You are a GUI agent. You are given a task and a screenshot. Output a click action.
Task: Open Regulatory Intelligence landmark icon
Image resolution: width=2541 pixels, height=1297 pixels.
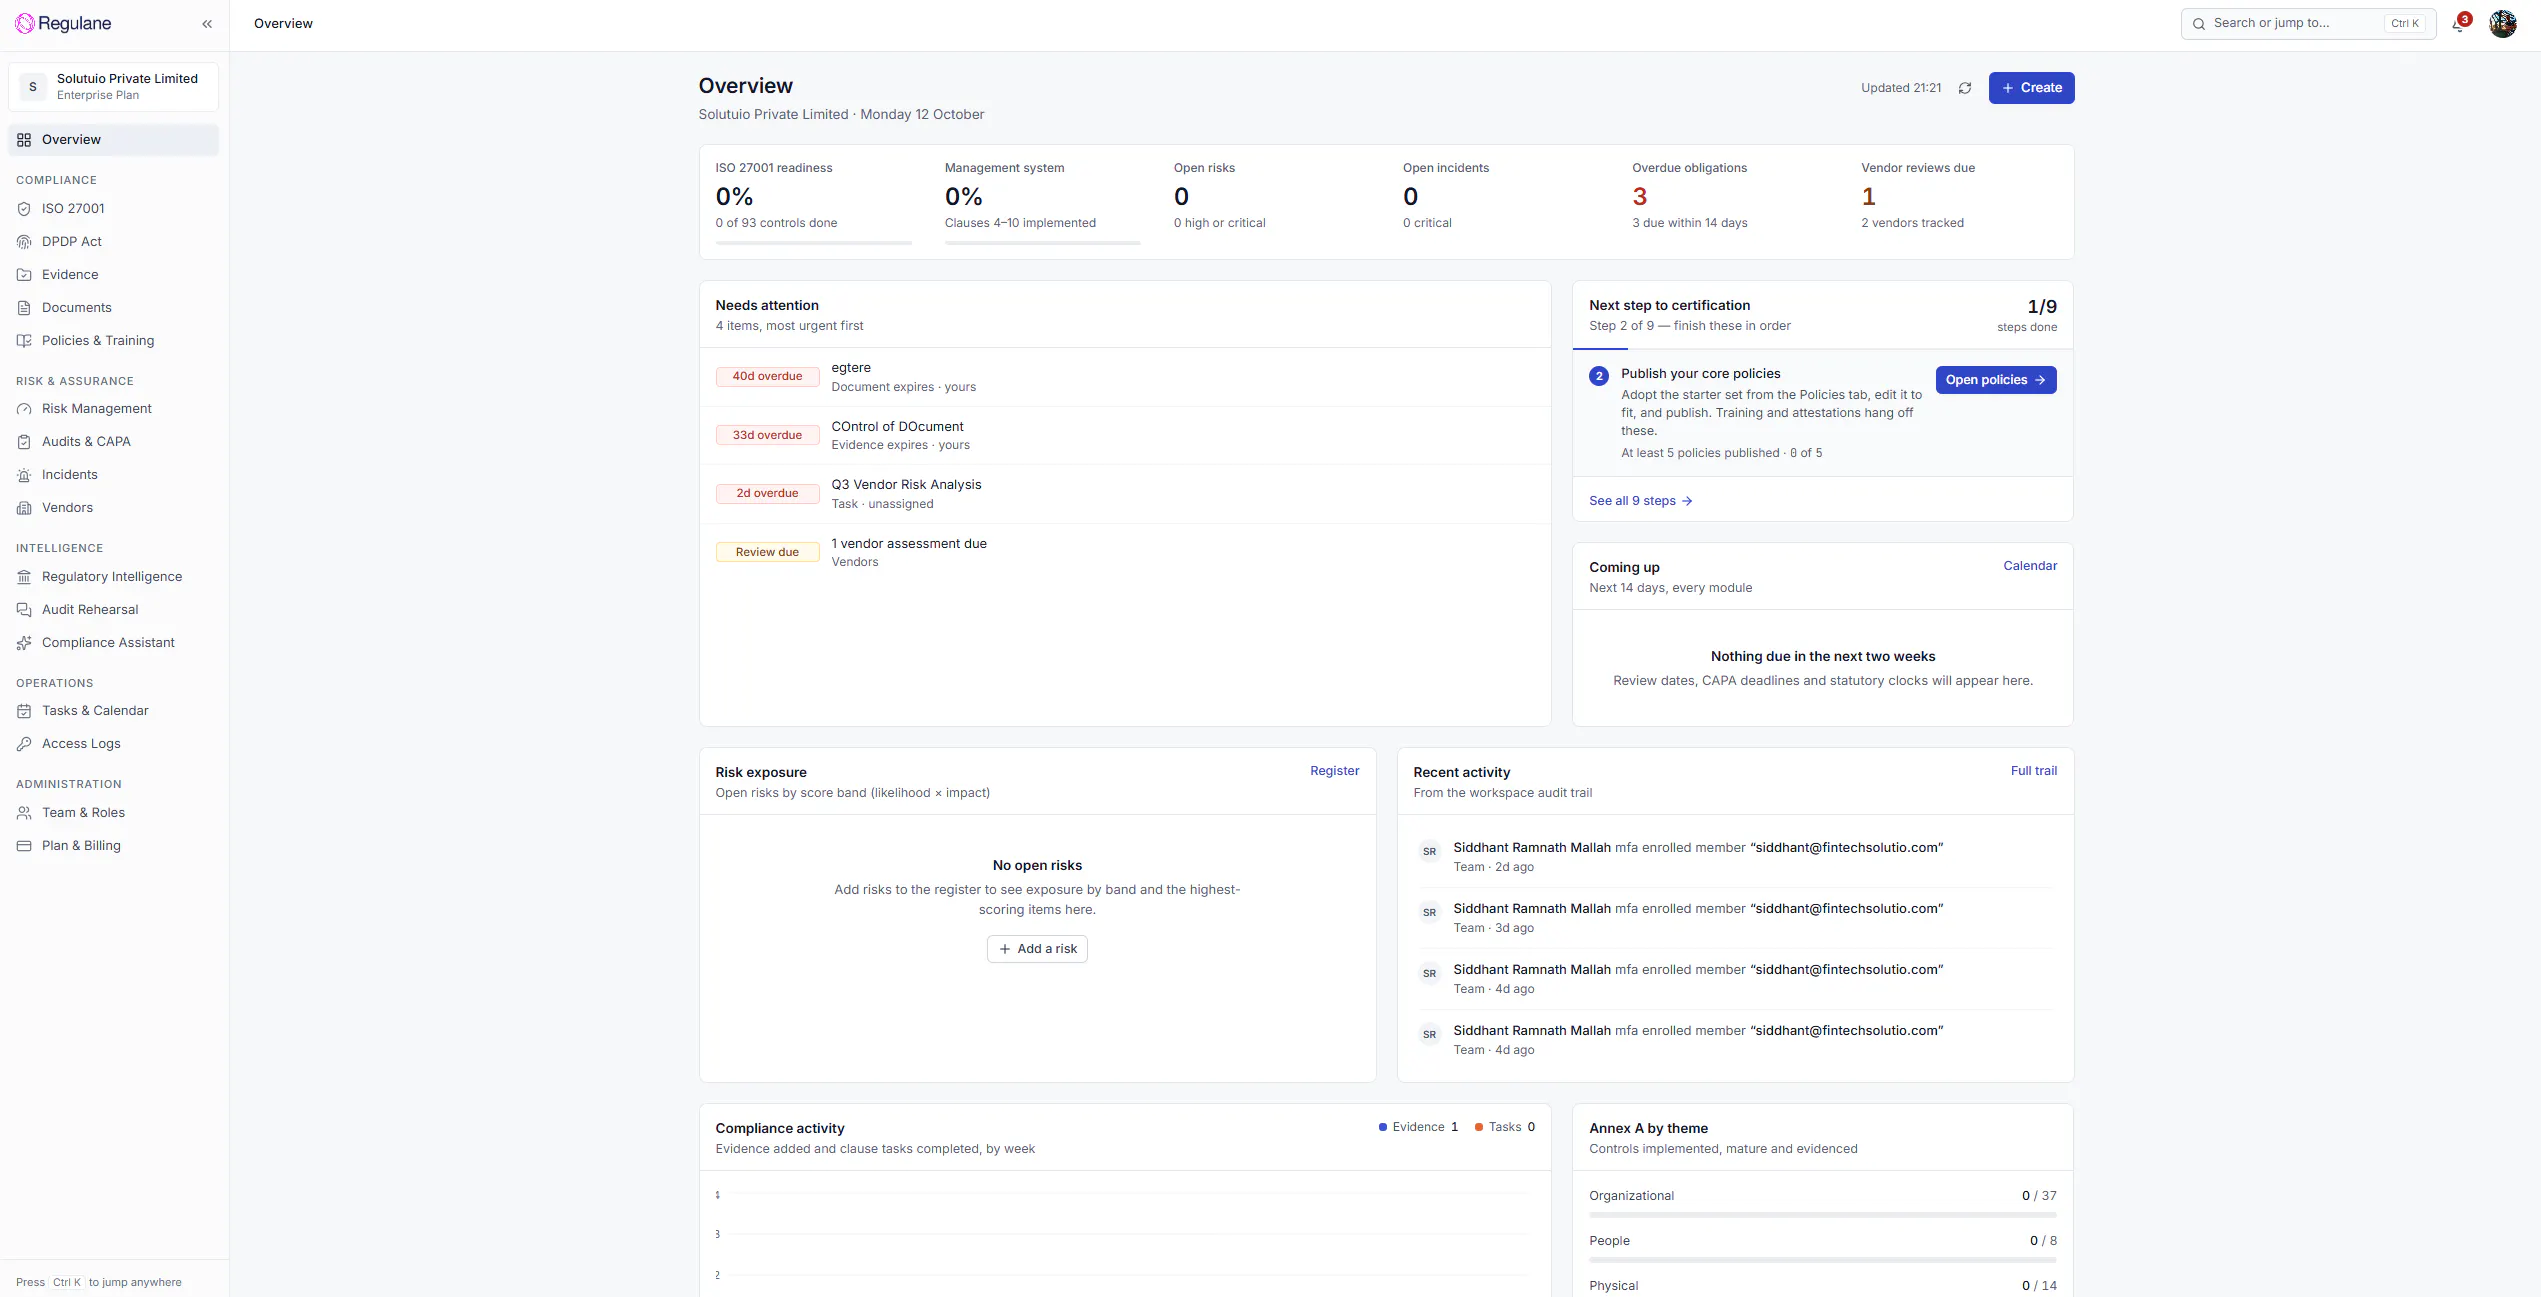tap(24, 577)
